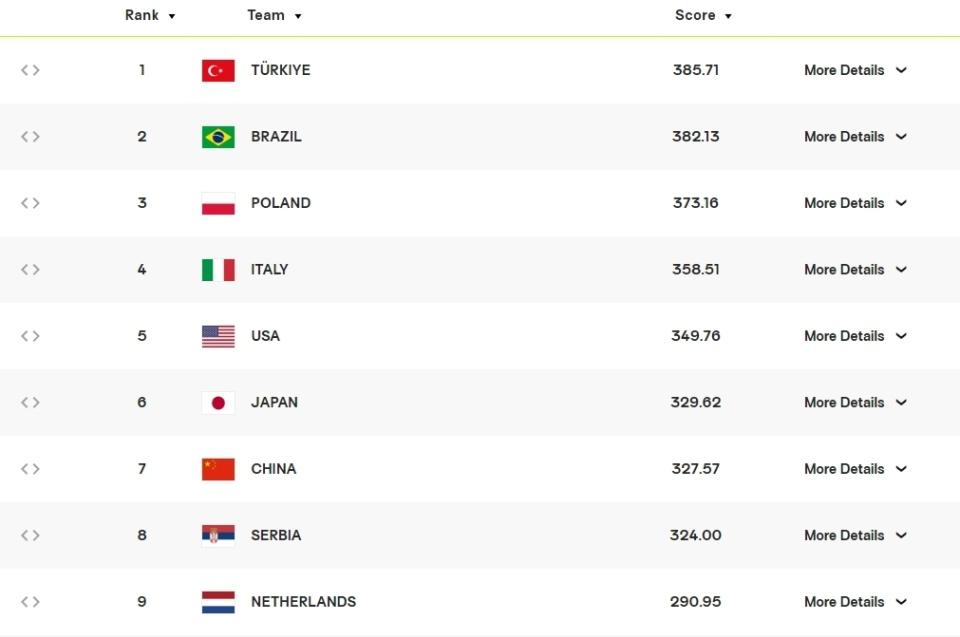This screenshot has height=637, width=960.
Task: Click the rank movement arrows beside Türkiye
Action: pyautogui.click(x=30, y=70)
